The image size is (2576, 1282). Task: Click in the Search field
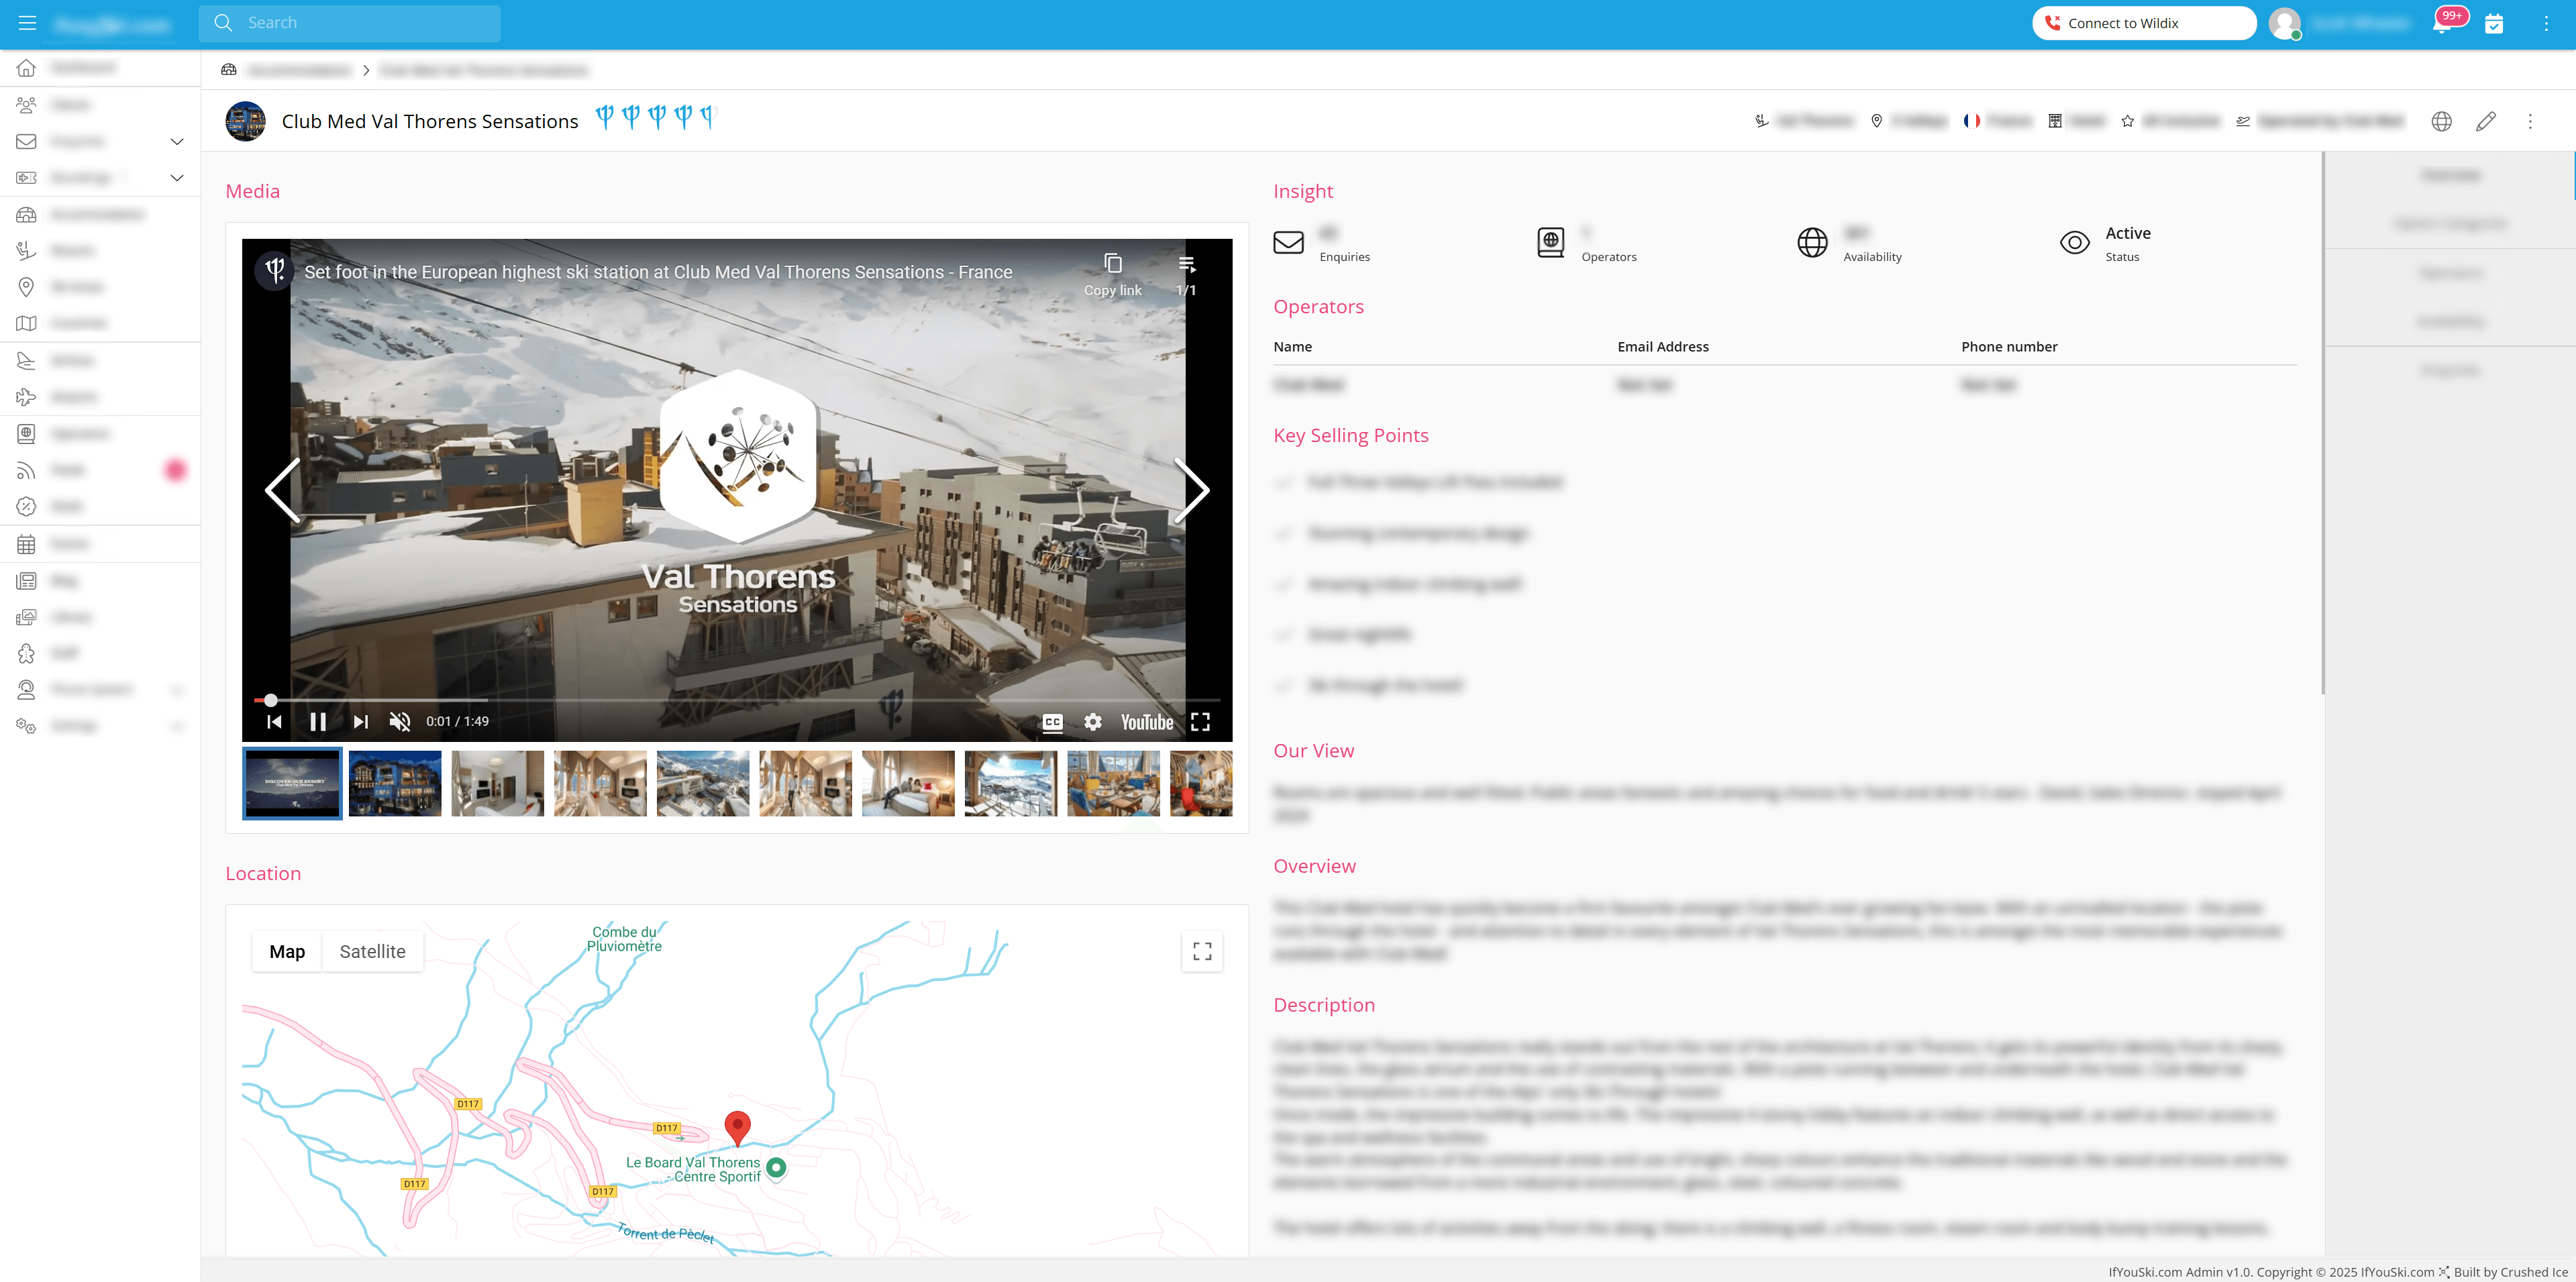[350, 23]
